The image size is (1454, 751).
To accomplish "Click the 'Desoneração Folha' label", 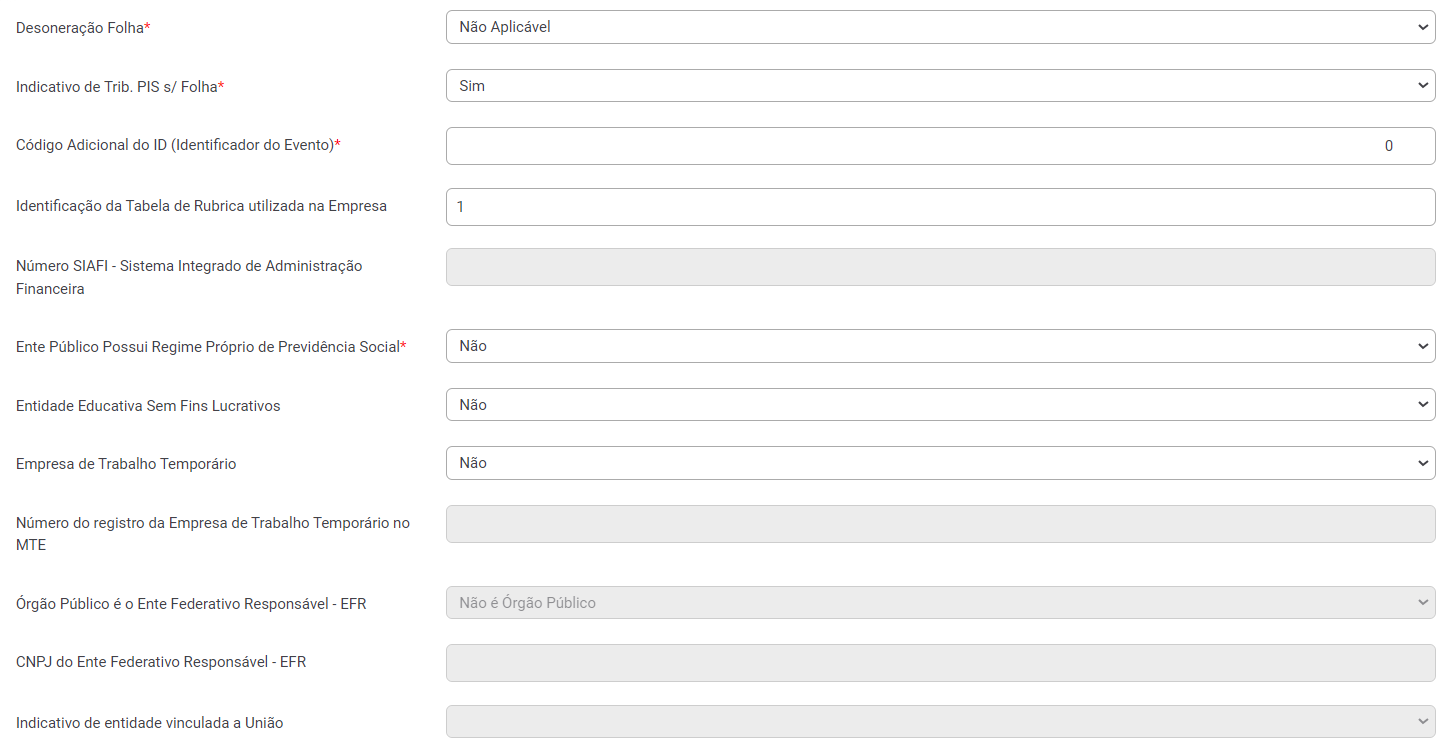I will click(83, 29).
